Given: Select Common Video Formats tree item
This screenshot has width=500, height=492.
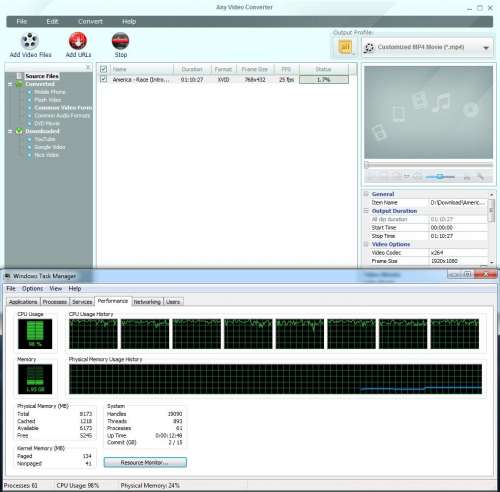Looking at the screenshot, I should [63, 108].
